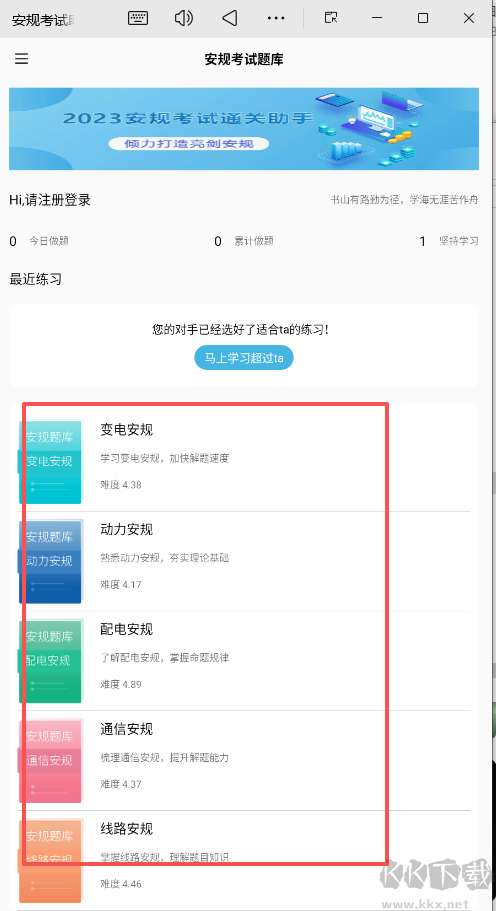Open the 动力安规 book cover thumbnail
Viewport: 496px width, 911px height.
pyautogui.click(x=51, y=561)
